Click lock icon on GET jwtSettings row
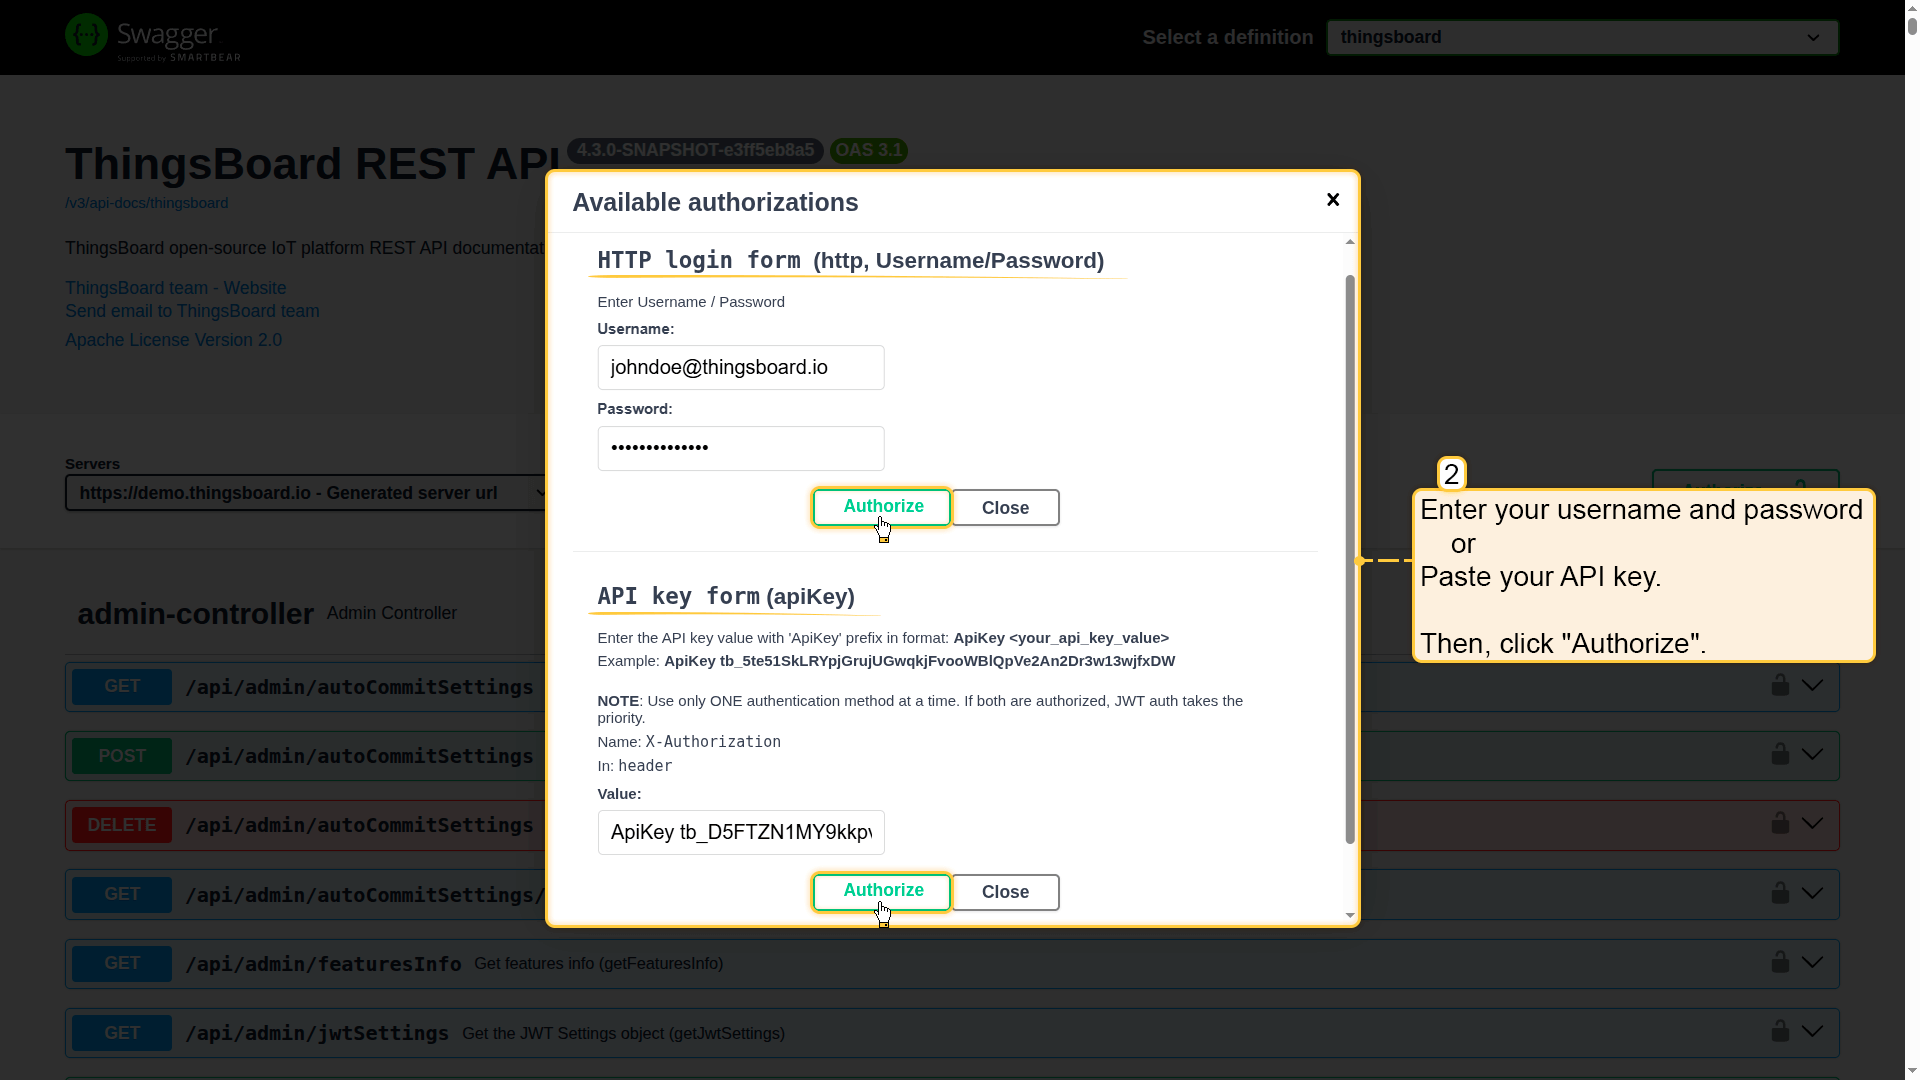 click(x=1780, y=1031)
